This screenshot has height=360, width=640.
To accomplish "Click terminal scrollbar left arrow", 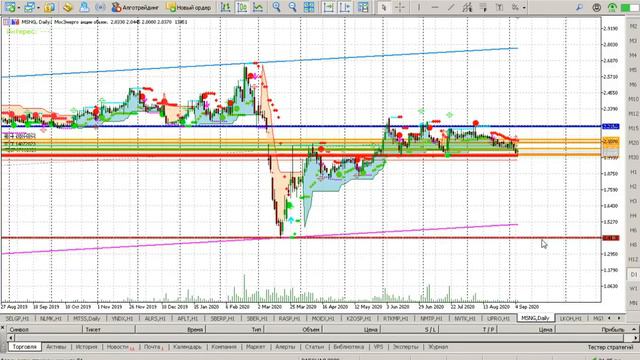I will [11, 338].
